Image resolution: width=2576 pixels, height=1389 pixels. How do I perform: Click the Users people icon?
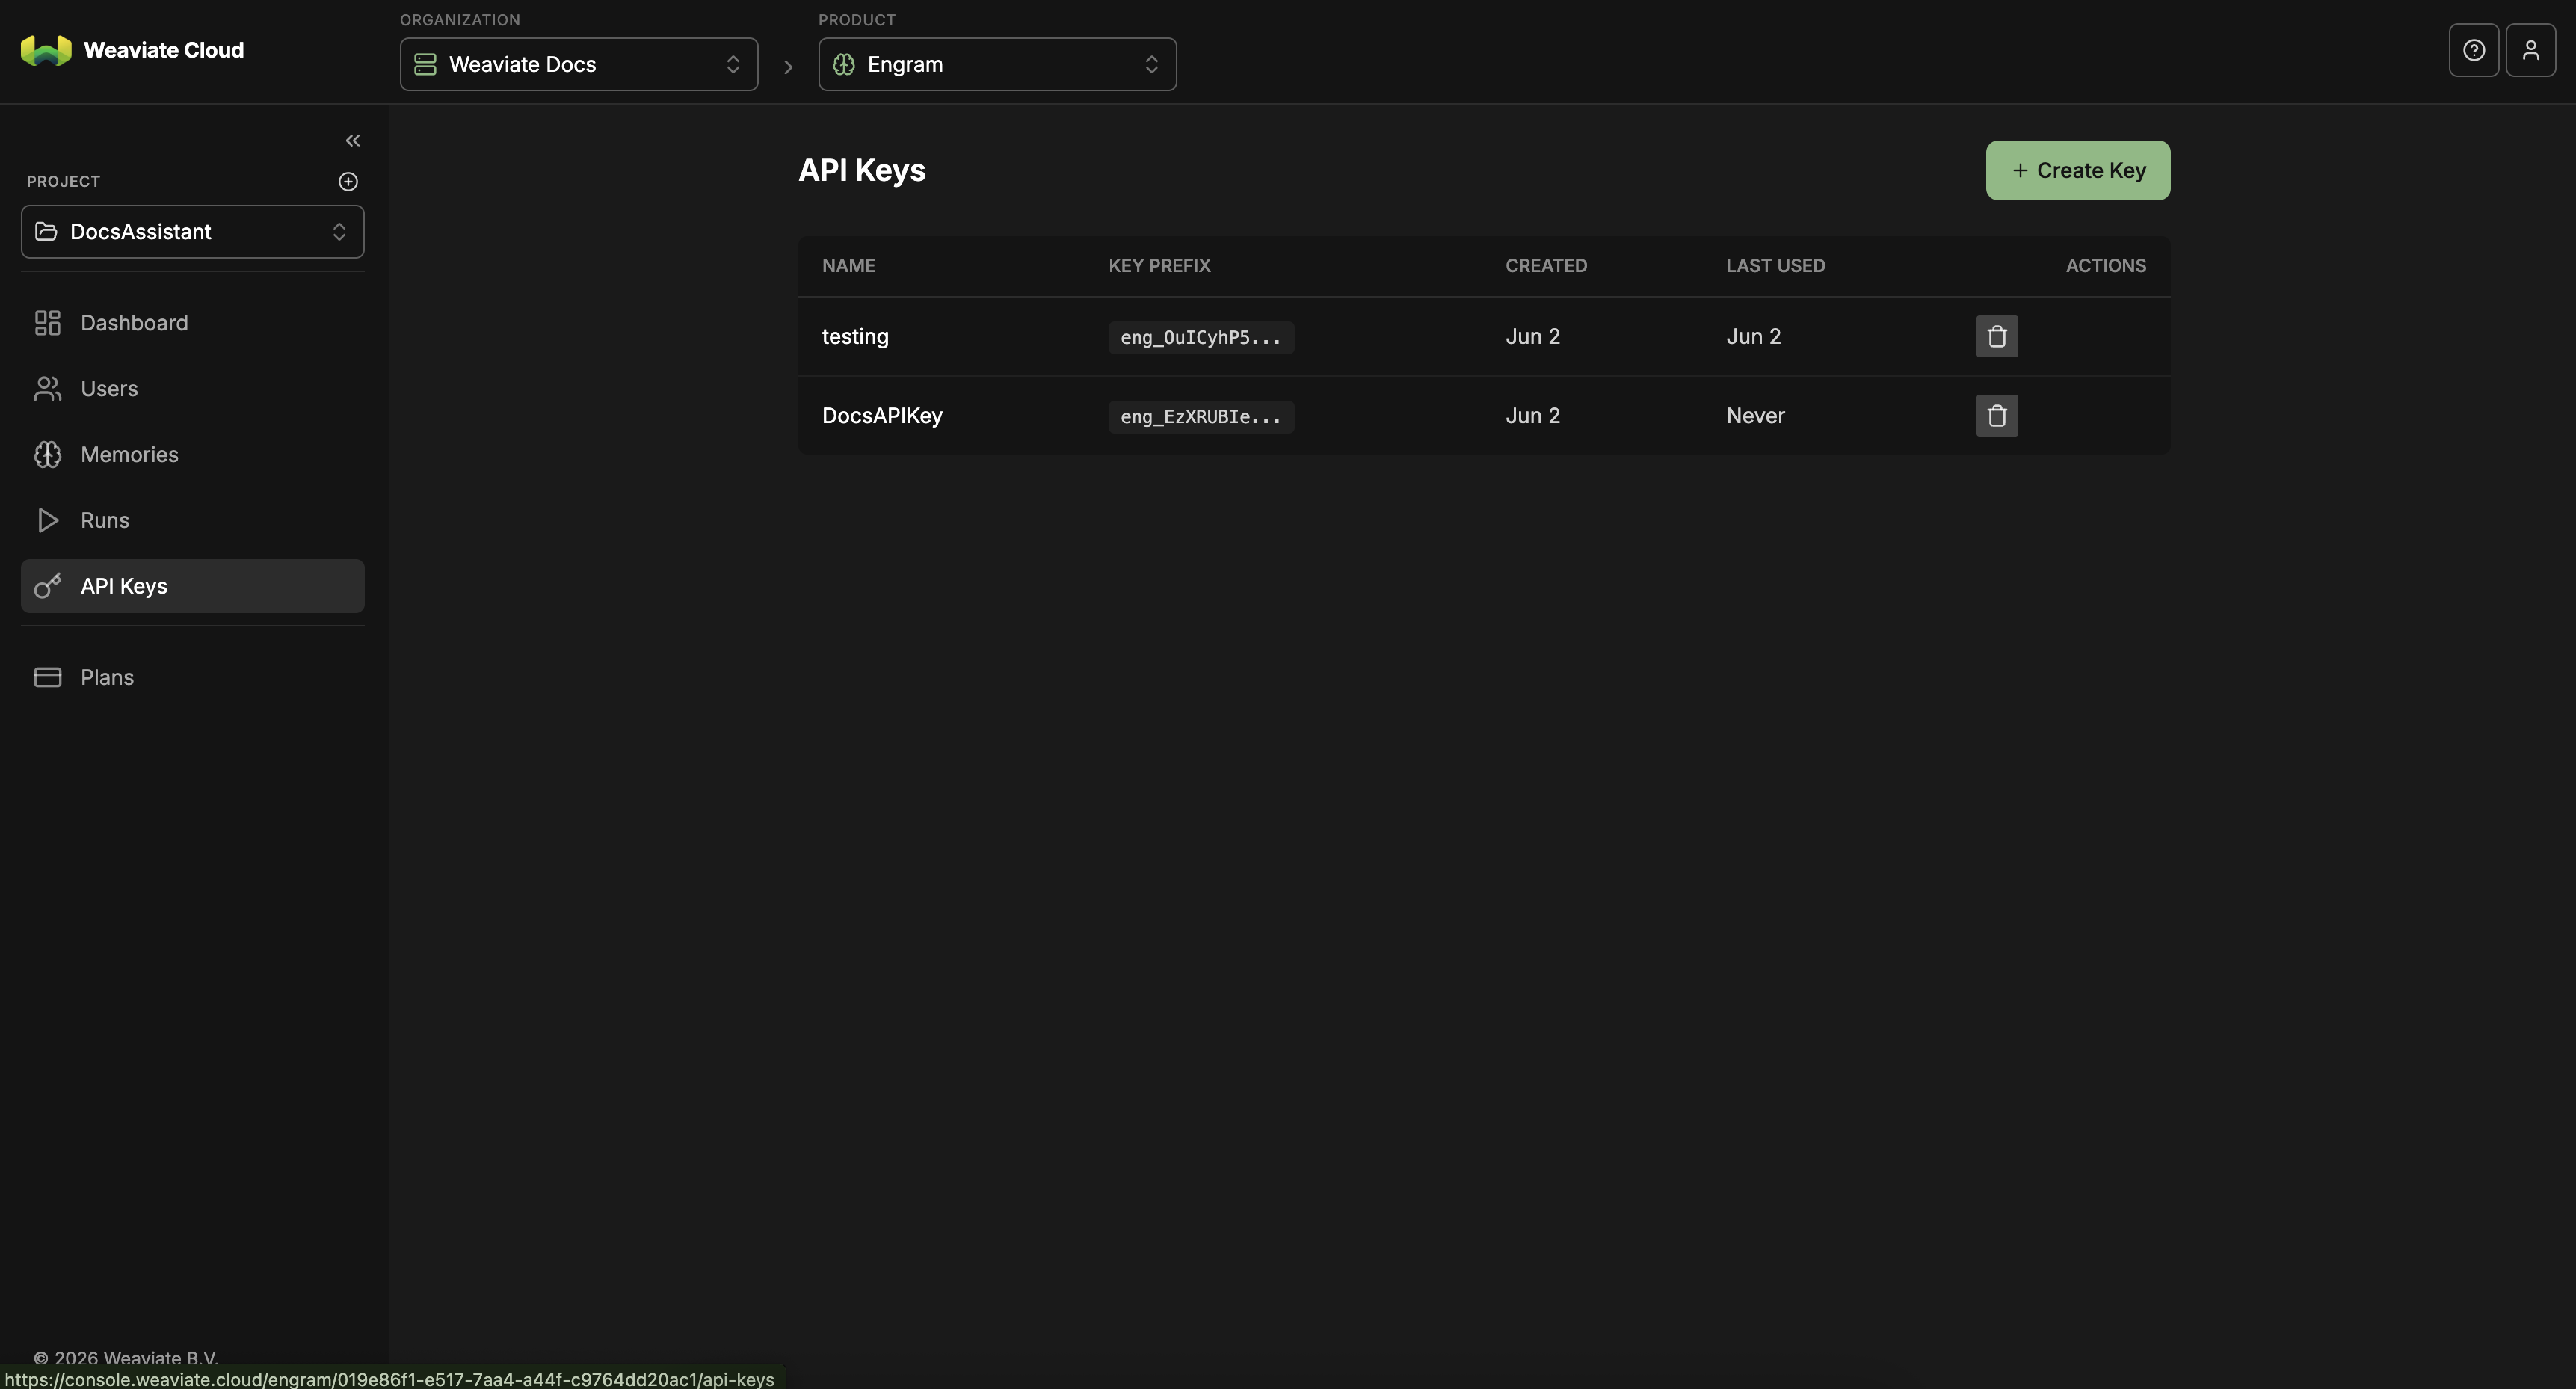(47, 389)
